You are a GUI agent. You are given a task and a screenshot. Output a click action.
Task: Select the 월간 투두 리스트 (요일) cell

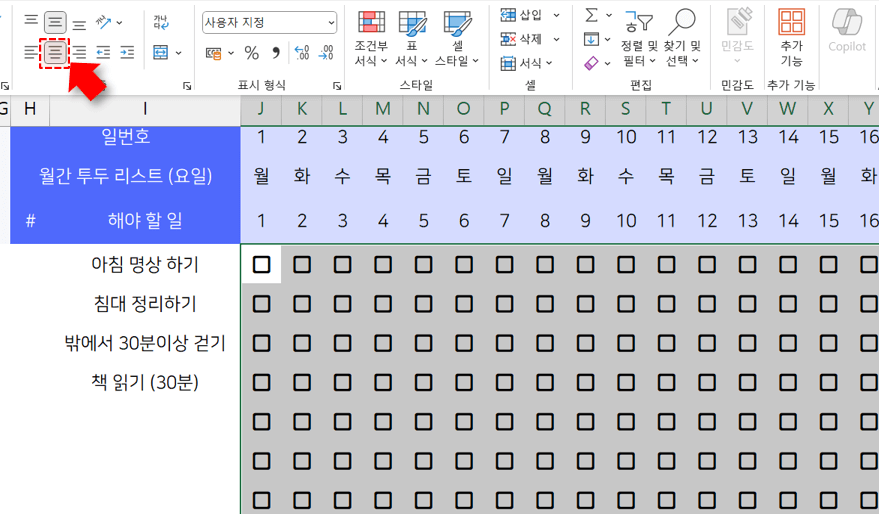[126, 176]
